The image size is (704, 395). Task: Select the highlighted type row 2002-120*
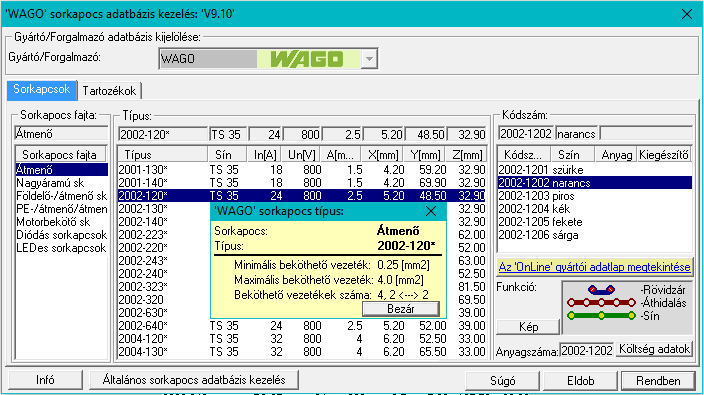click(x=302, y=196)
